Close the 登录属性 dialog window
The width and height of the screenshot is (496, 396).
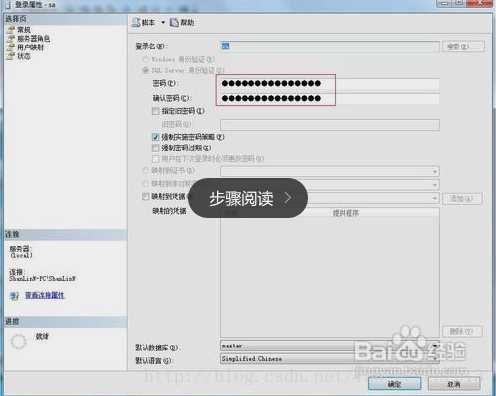pos(479,4)
